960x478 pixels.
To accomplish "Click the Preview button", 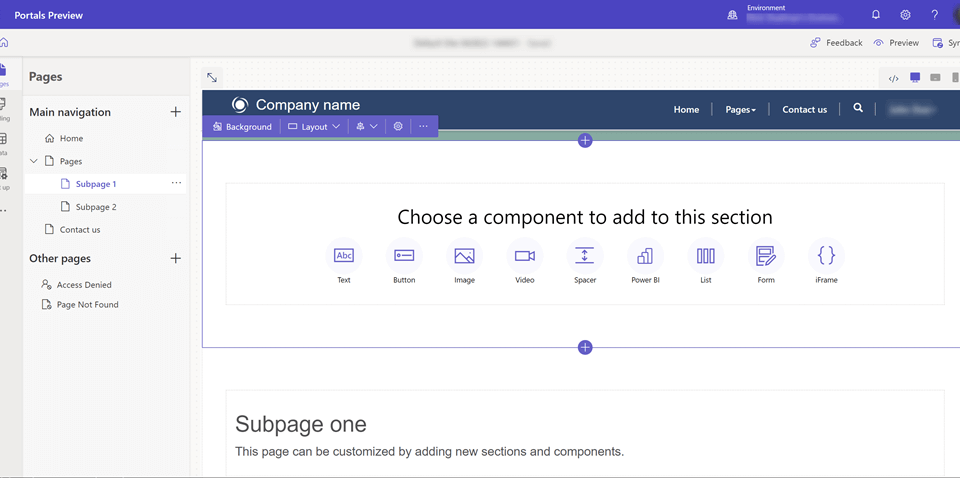I will tap(896, 43).
